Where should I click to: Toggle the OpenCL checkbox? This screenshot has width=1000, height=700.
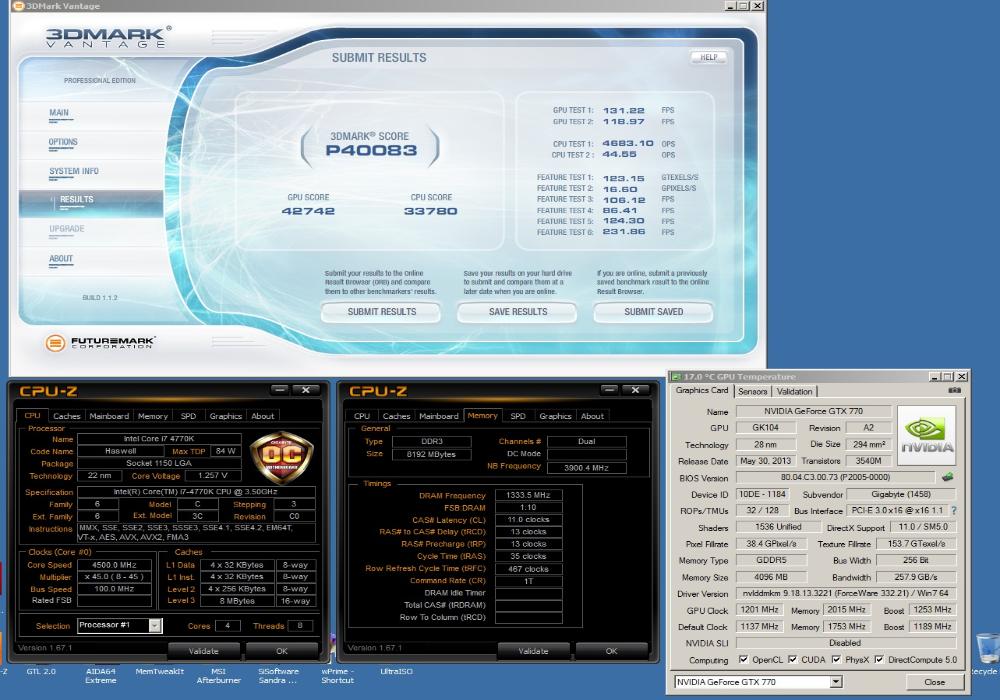[x=743, y=659]
